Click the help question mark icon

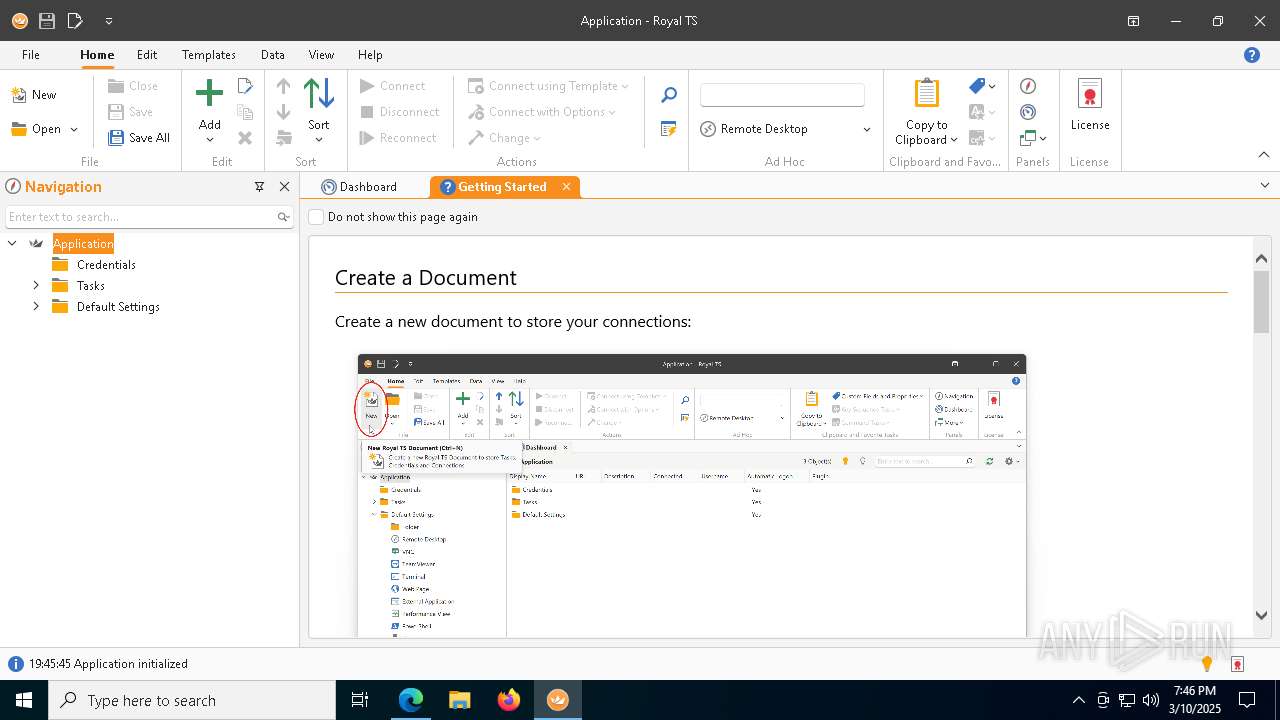pos(1252,55)
